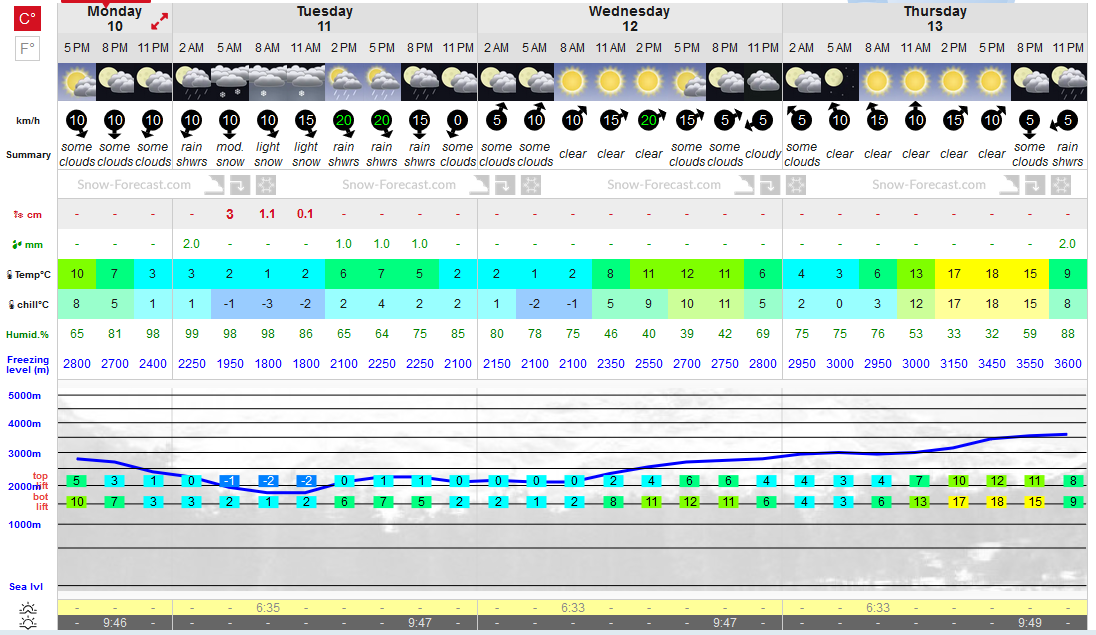The image size is (1096, 635).
Task: Click the first watermark's mountain slope icon
Action: (215, 185)
